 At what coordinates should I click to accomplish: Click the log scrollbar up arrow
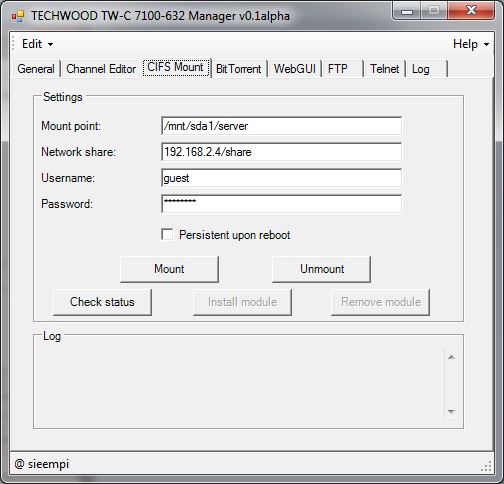coord(451,357)
